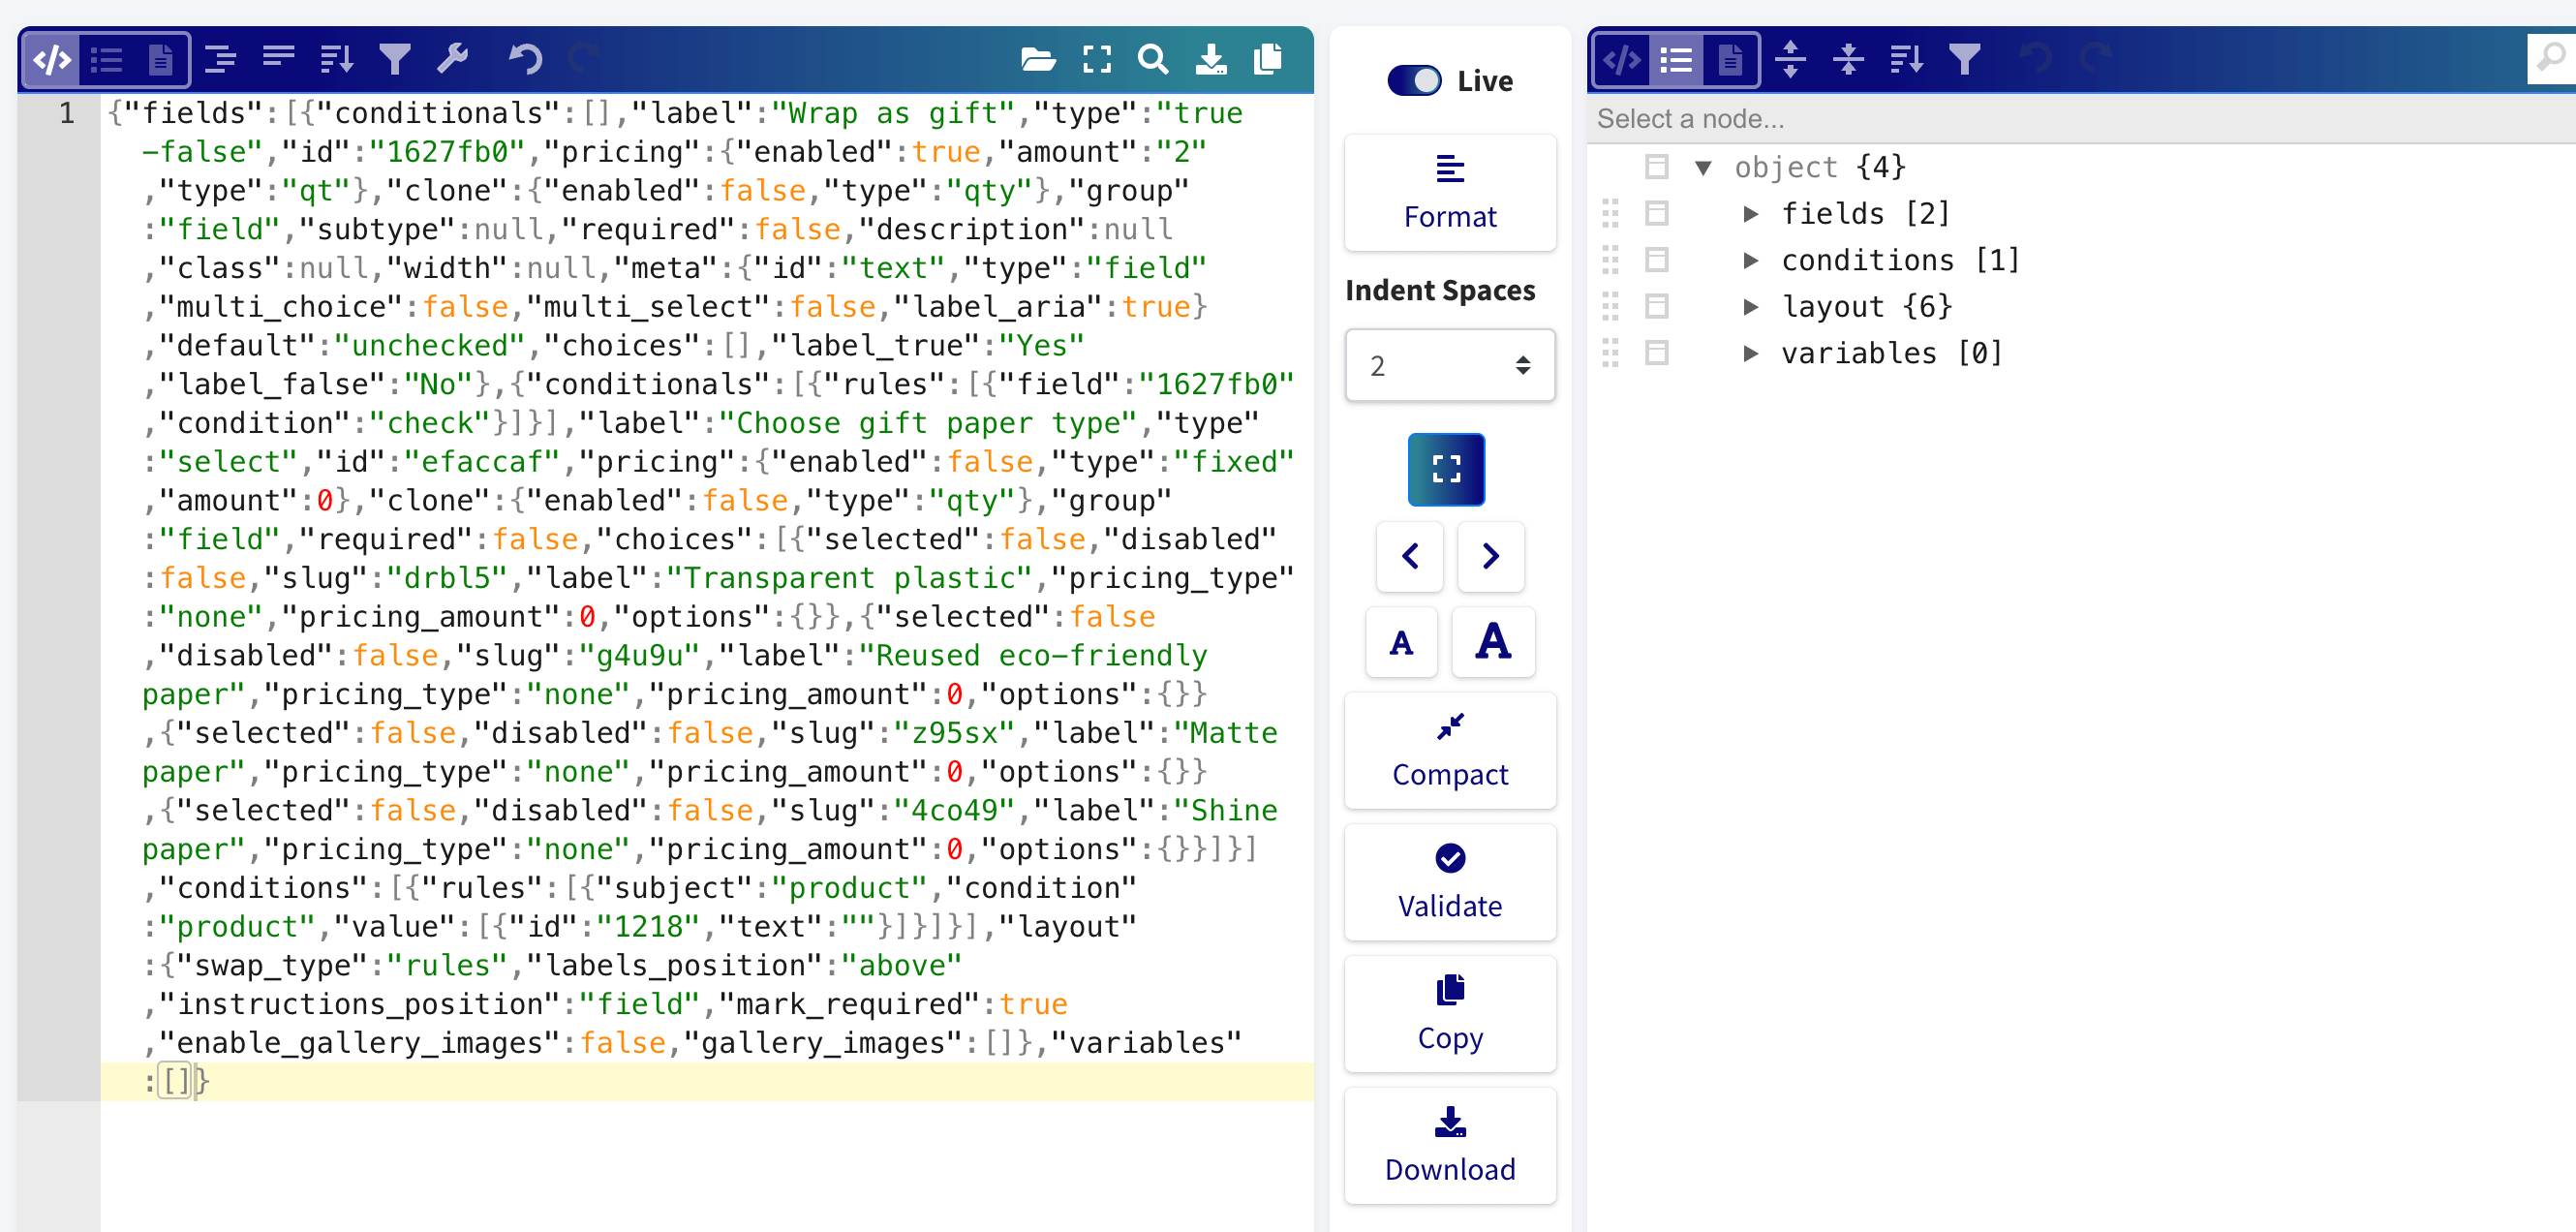Open context menu for layout row

tap(1657, 306)
